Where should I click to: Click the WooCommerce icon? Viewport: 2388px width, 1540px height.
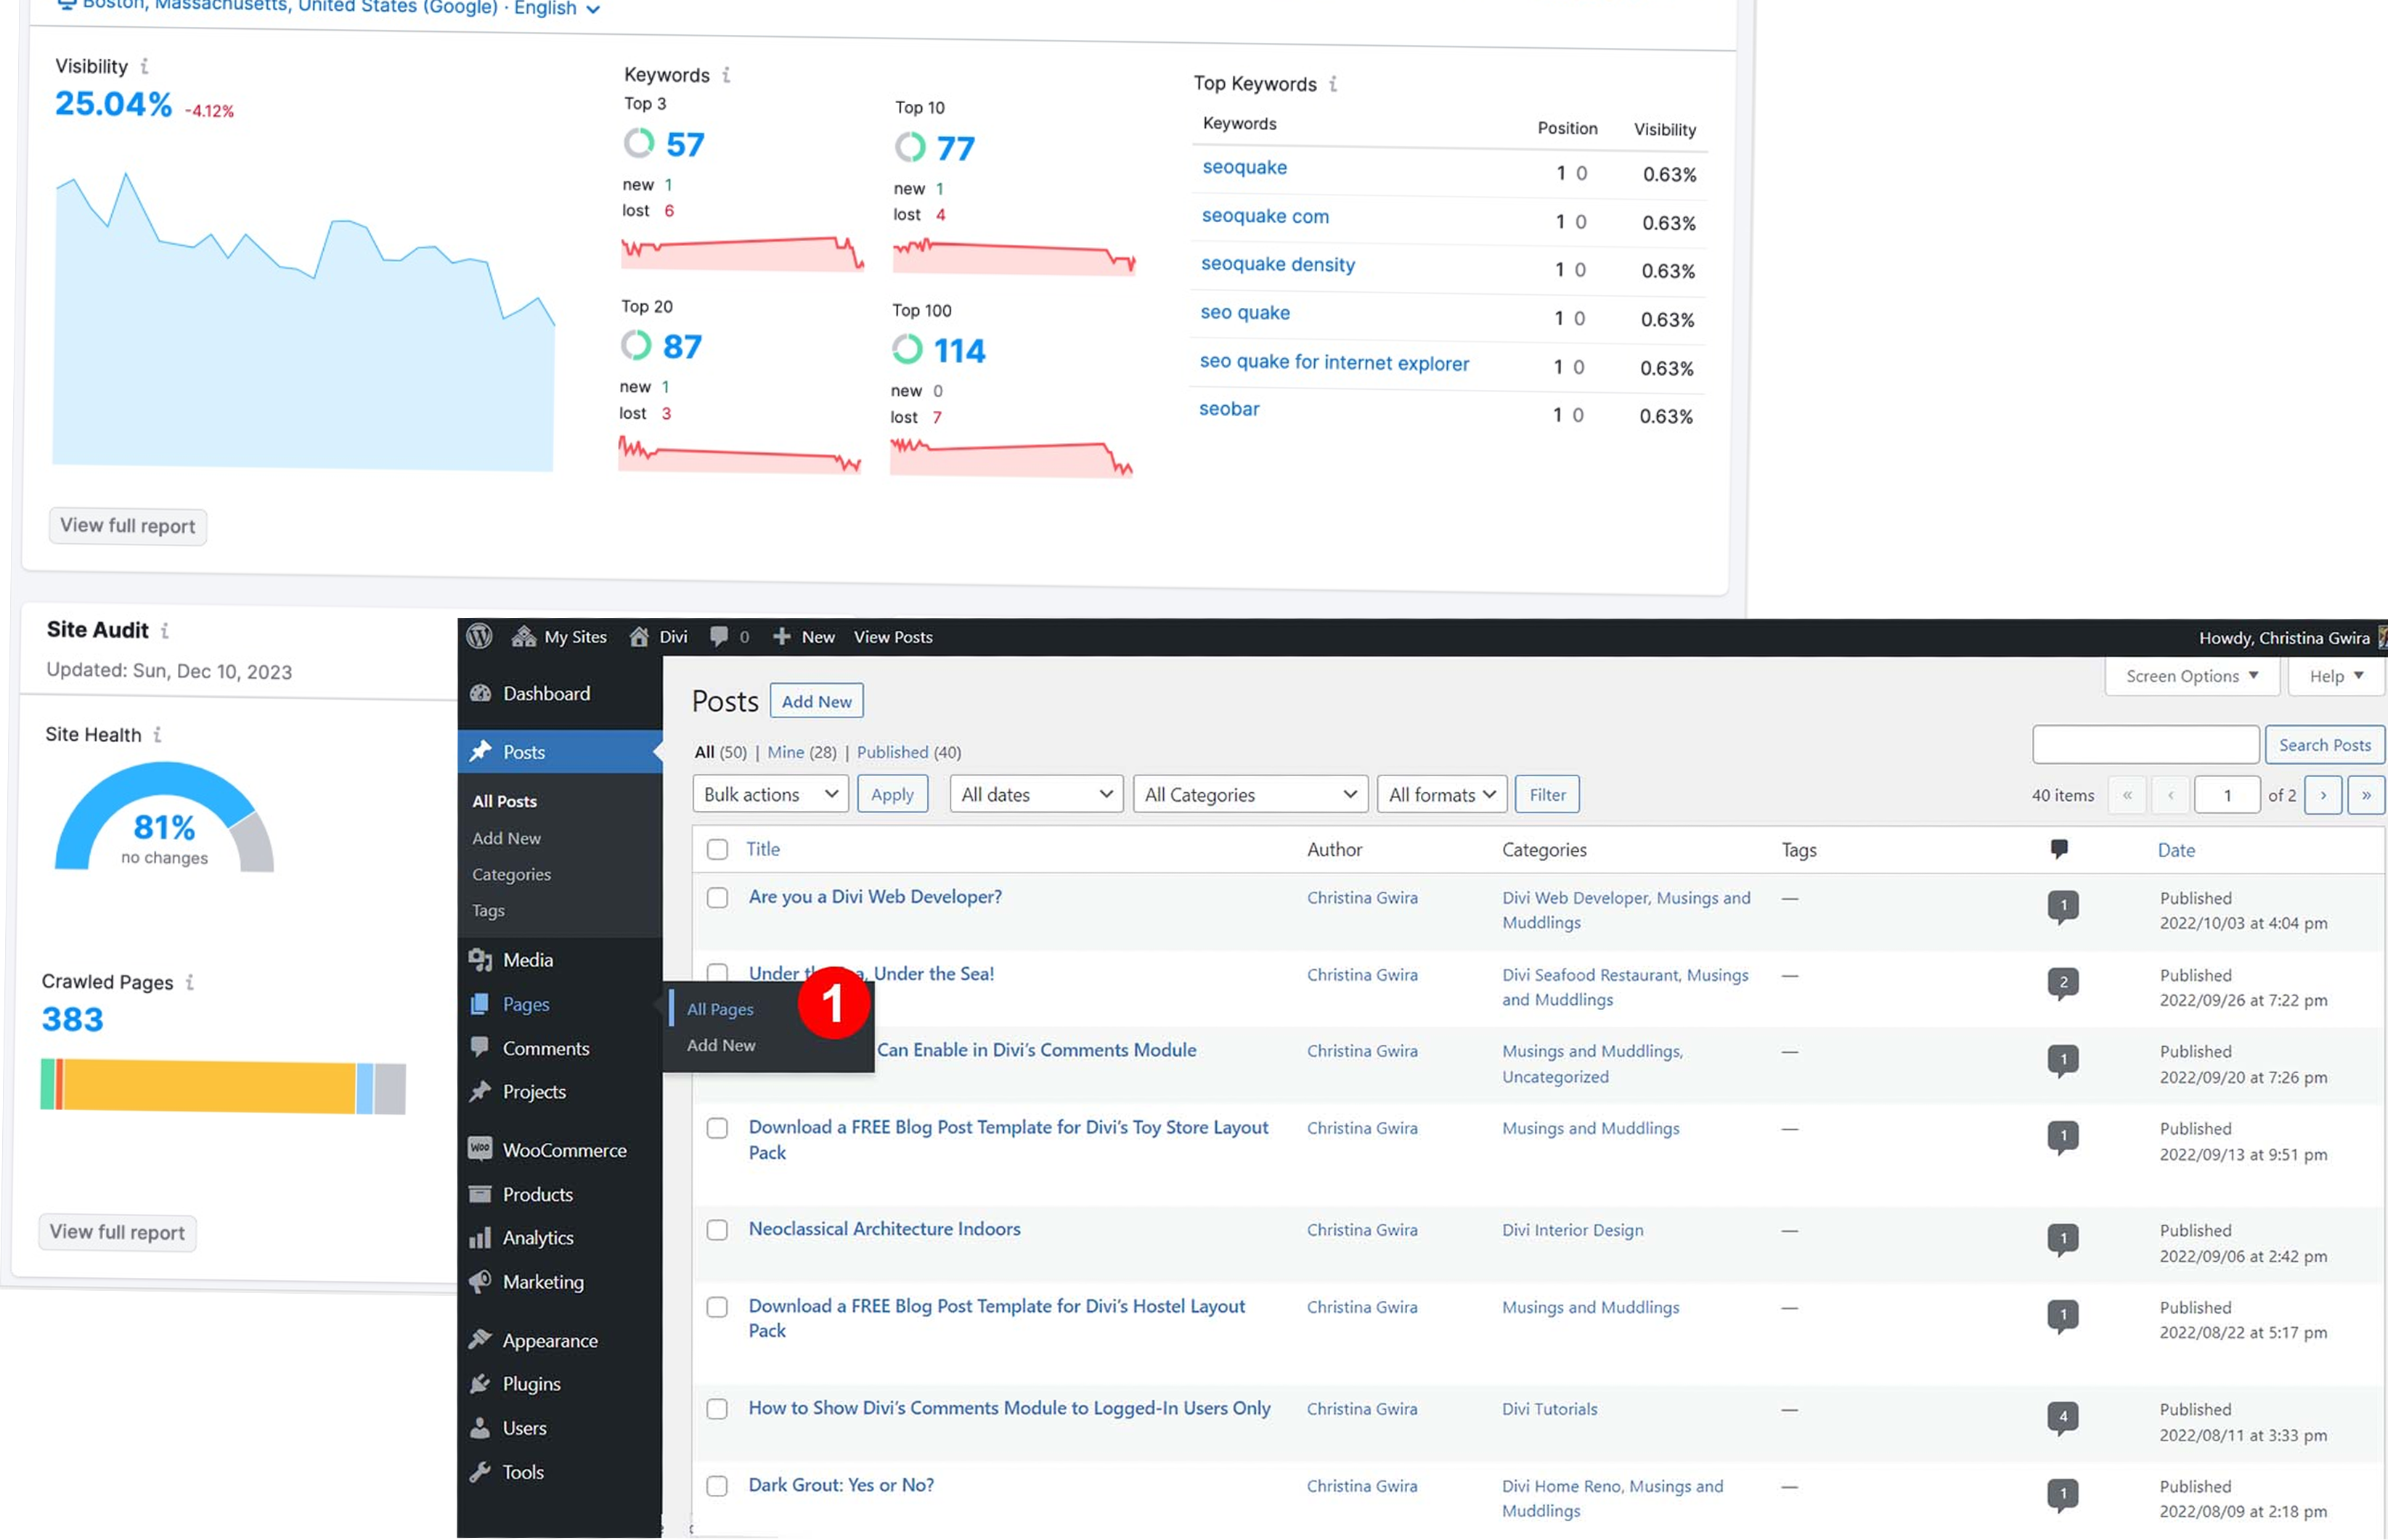[480, 1149]
